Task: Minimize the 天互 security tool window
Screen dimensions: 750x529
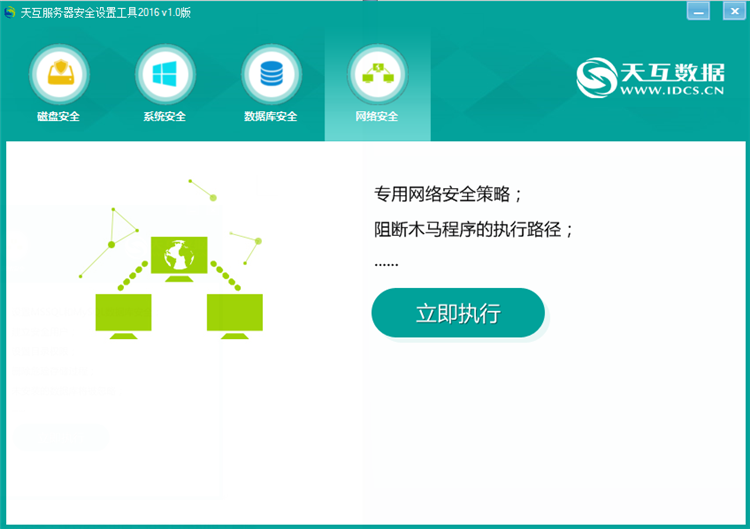Action: [698, 11]
